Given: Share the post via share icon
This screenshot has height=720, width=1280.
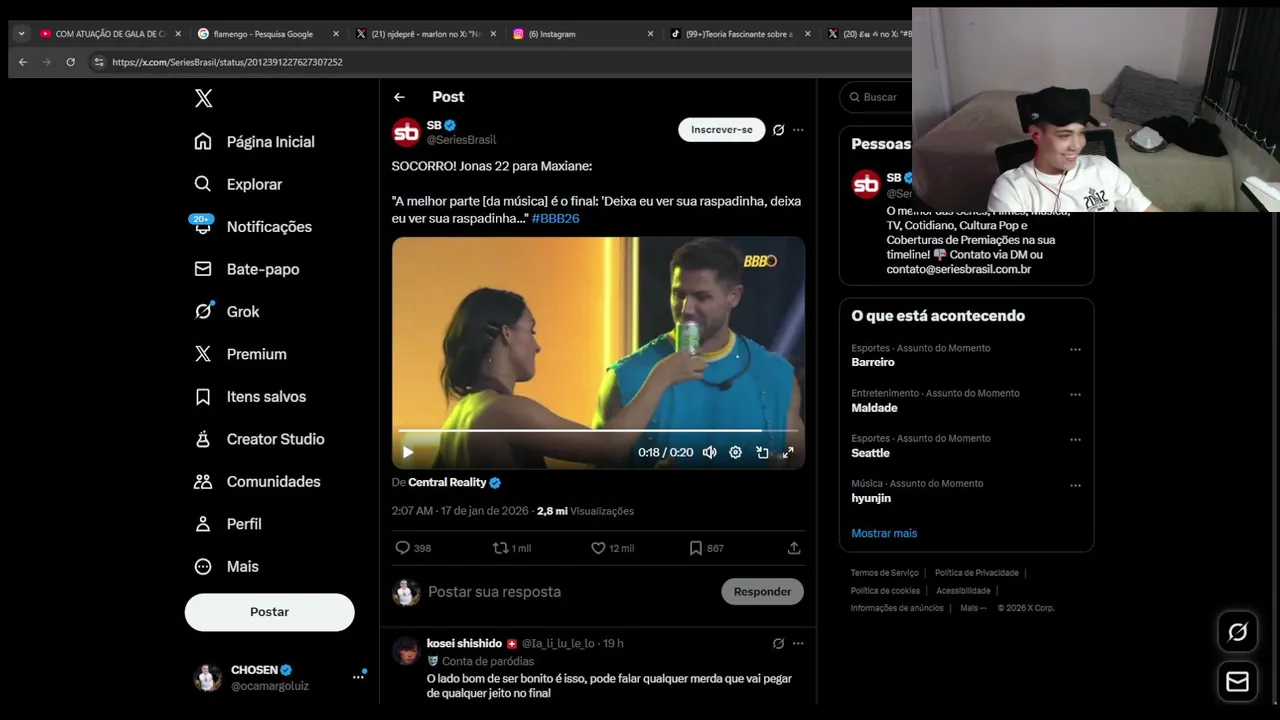Looking at the screenshot, I should pos(794,548).
